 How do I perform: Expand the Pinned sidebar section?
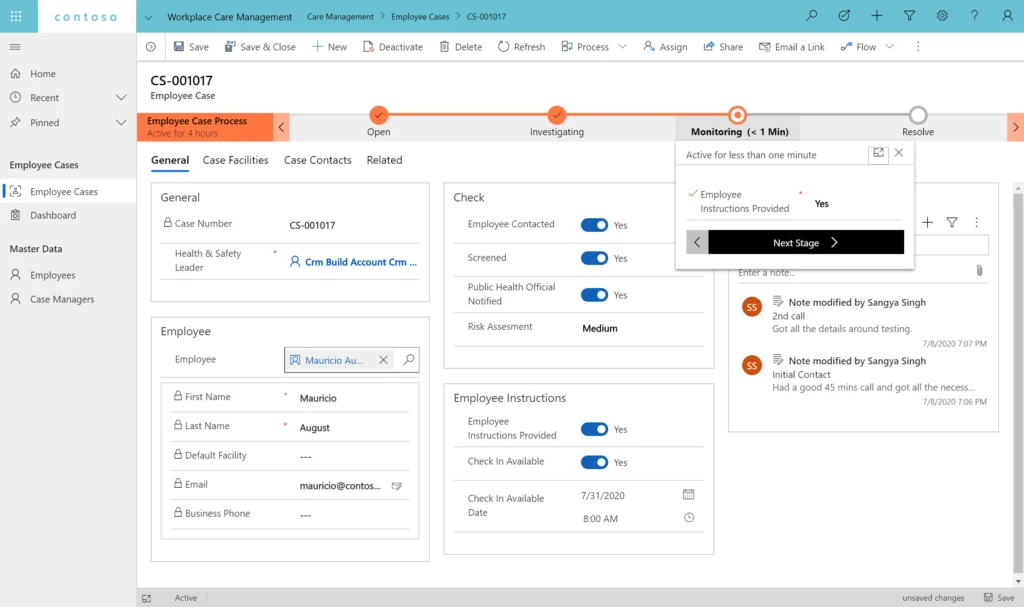coord(121,124)
